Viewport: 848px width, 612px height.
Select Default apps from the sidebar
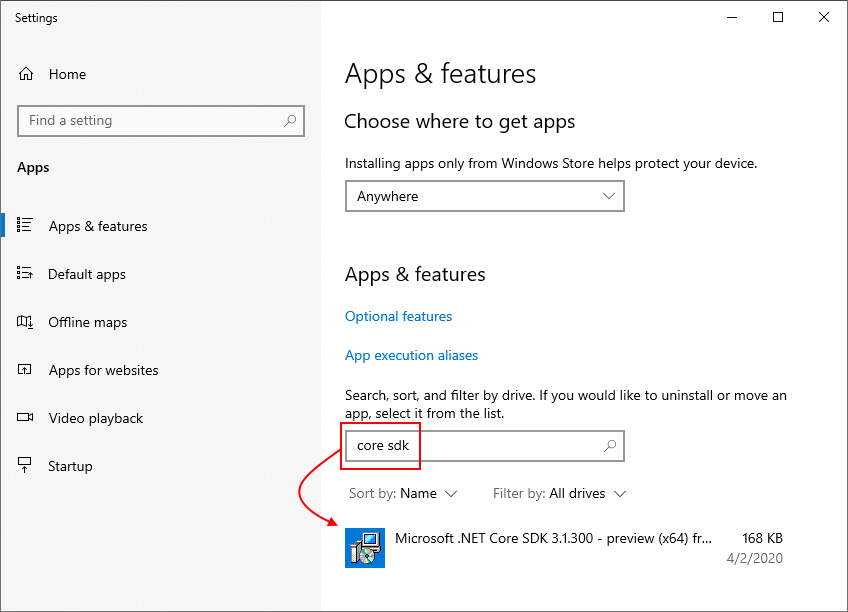click(x=87, y=273)
